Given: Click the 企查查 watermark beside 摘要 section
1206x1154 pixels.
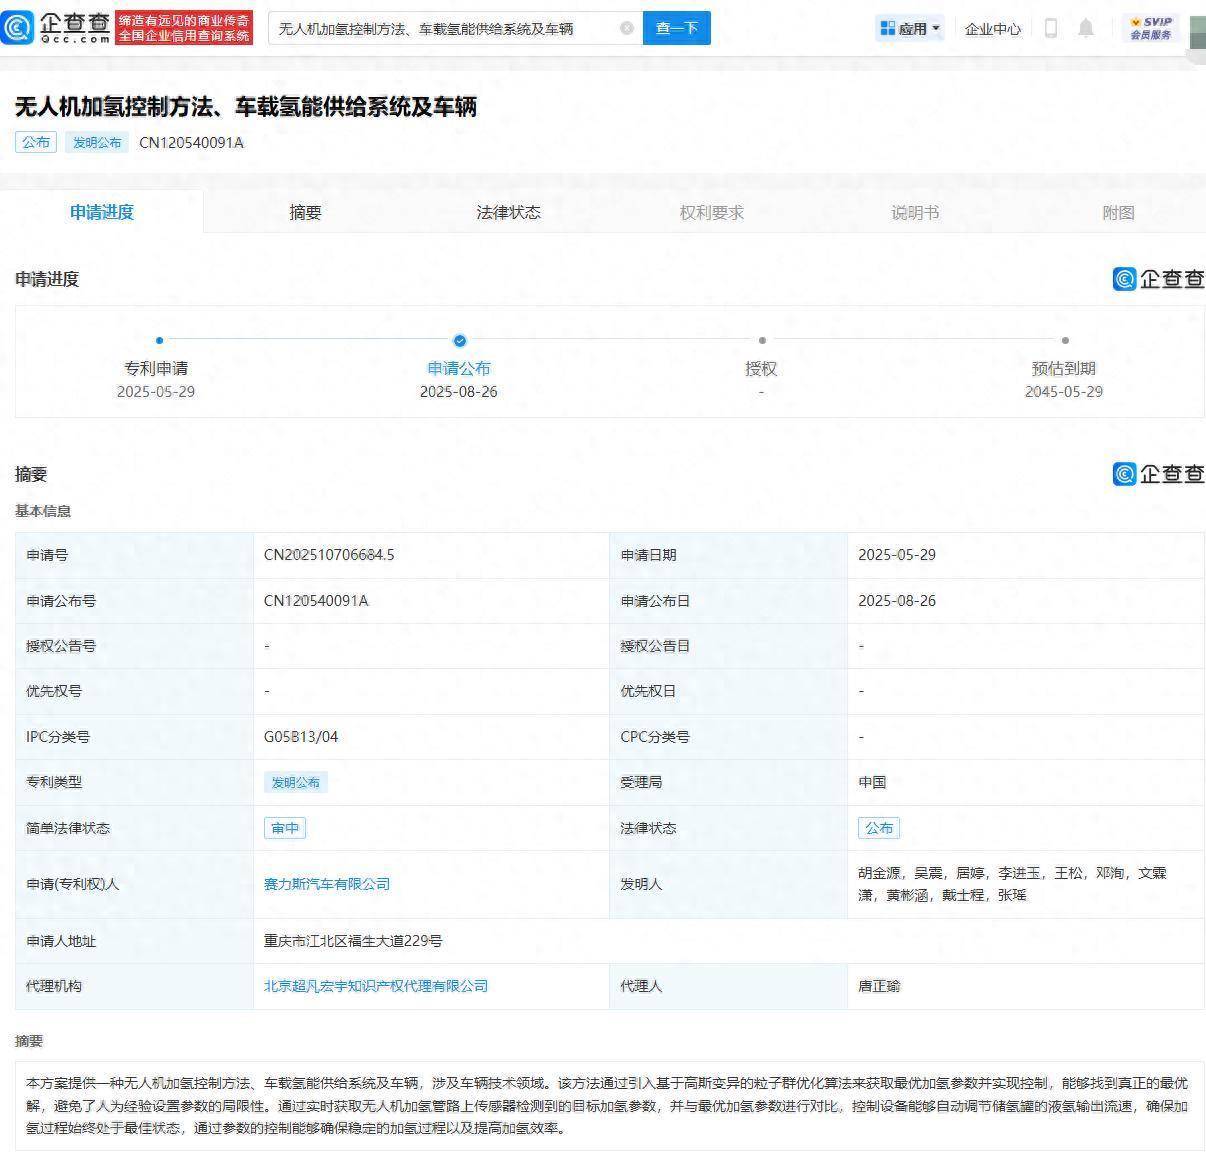Looking at the screenshot, I should pos(1157,474).
